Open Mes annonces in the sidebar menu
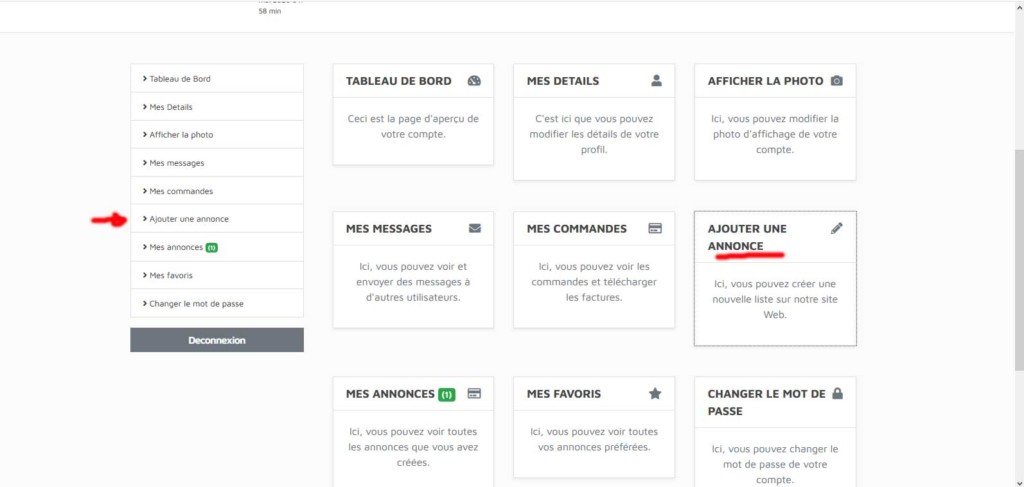The height and width of the screenshot is (487, 1024). [x=217, y=247]
